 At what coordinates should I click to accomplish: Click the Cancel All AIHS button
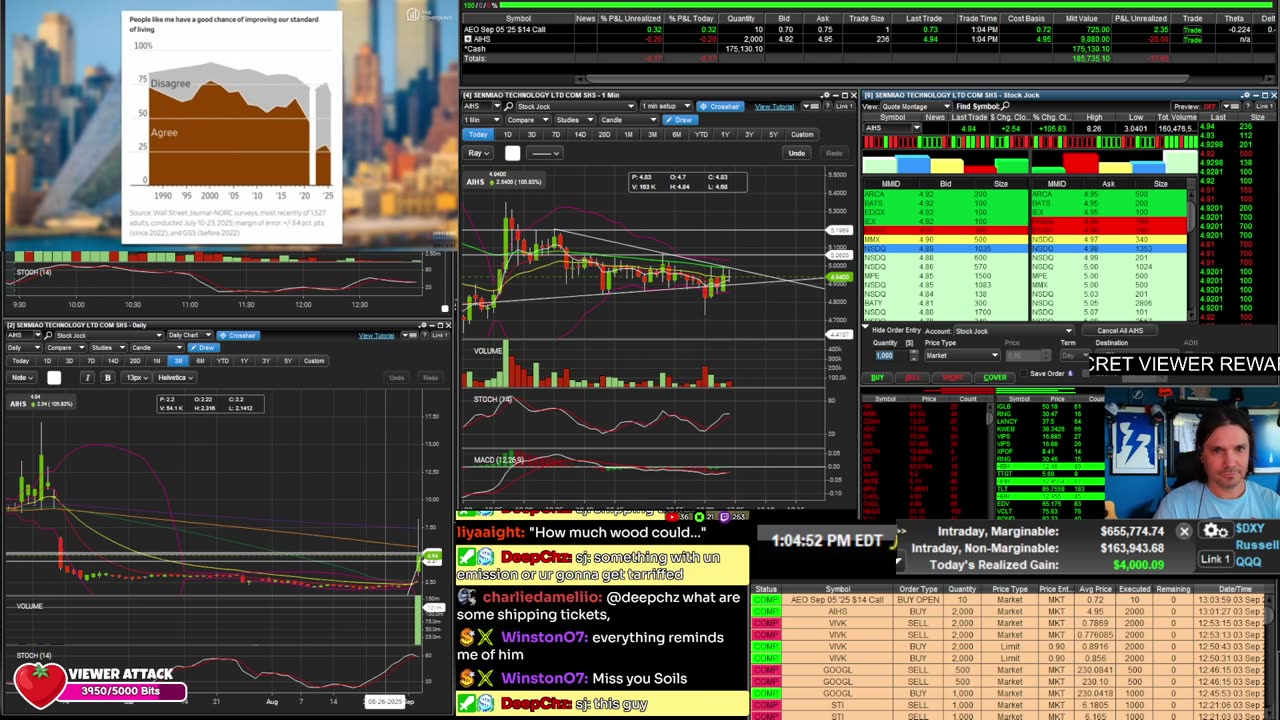coord(1119,330)
